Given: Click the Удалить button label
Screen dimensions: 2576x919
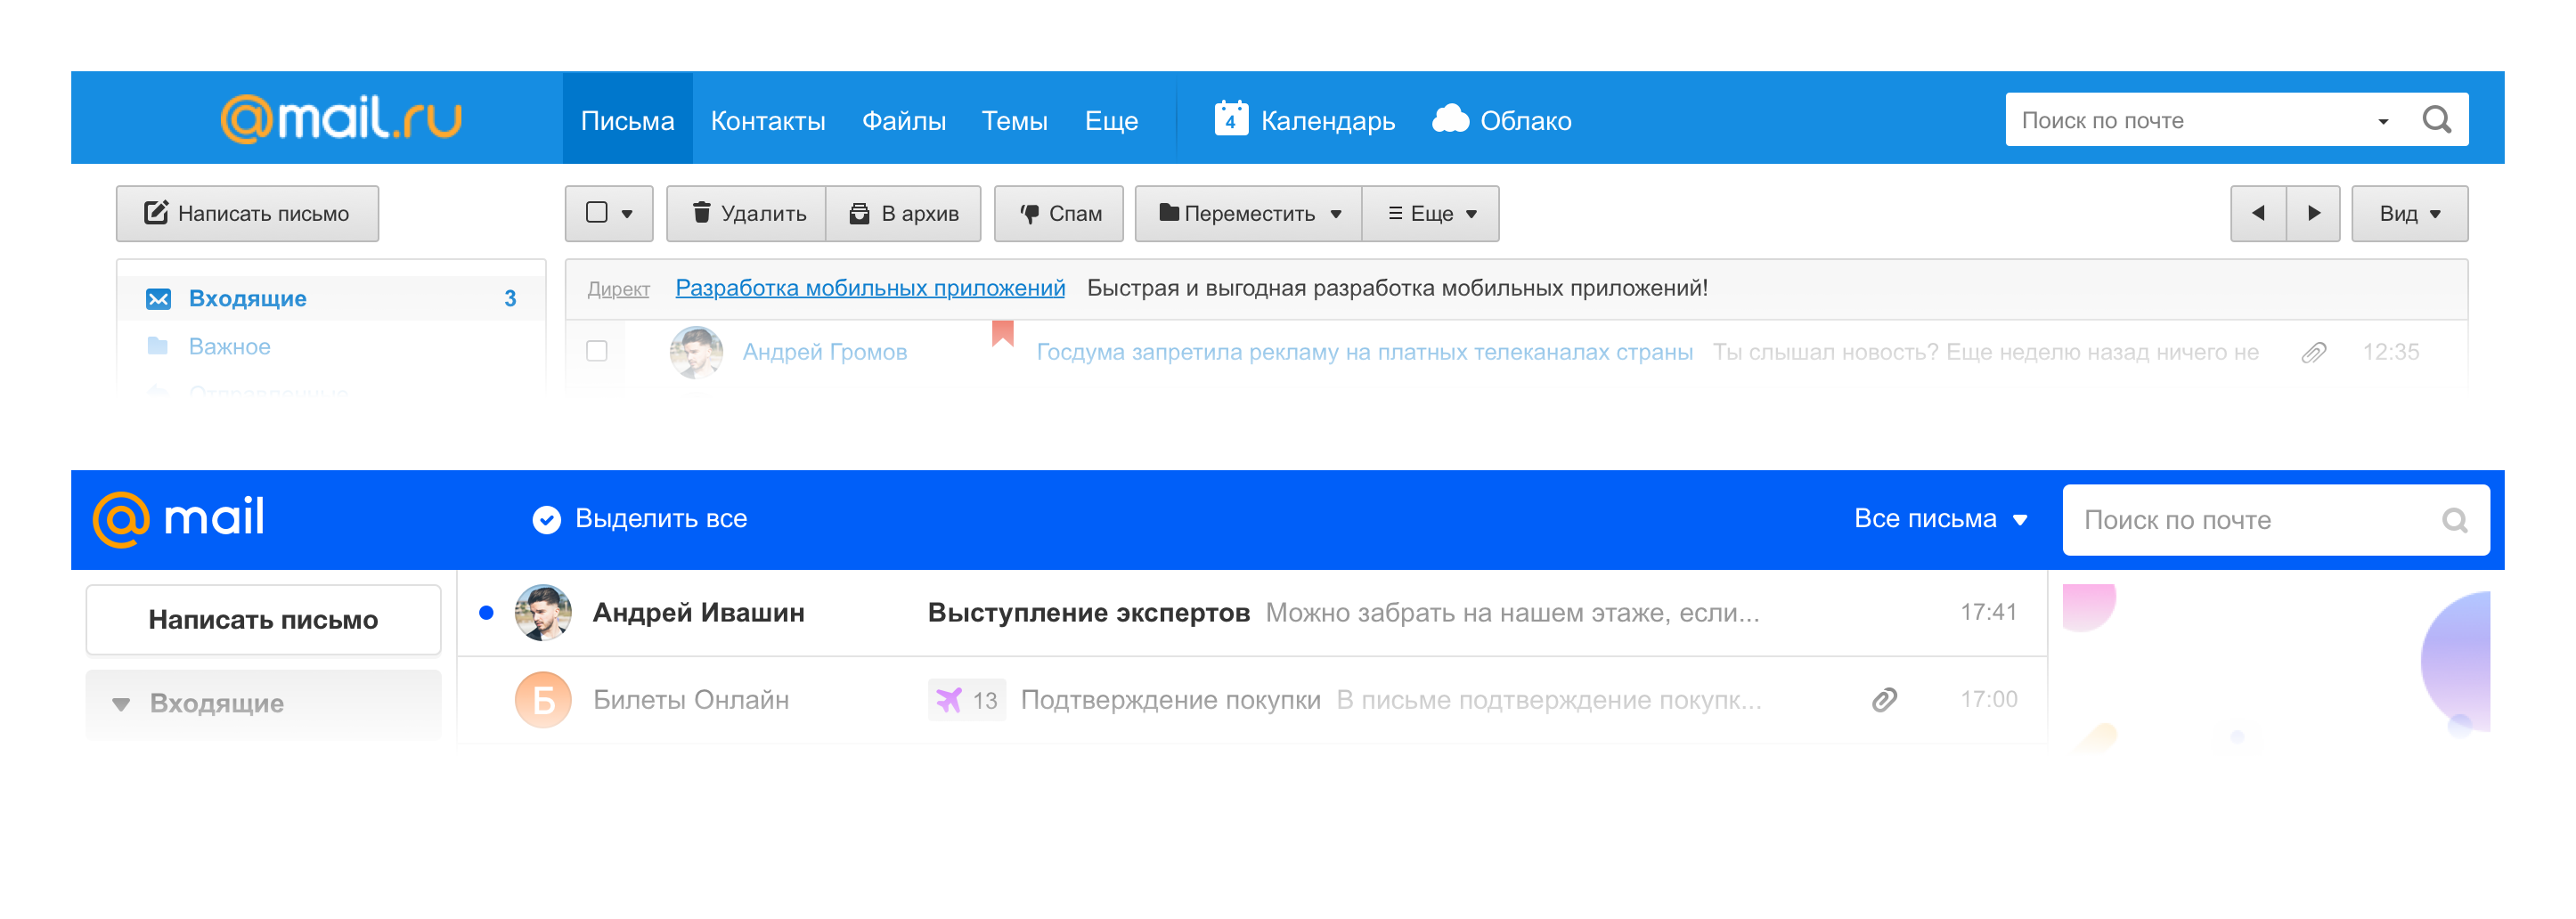Looking at the screenshot, I should [x=763, y=213].
